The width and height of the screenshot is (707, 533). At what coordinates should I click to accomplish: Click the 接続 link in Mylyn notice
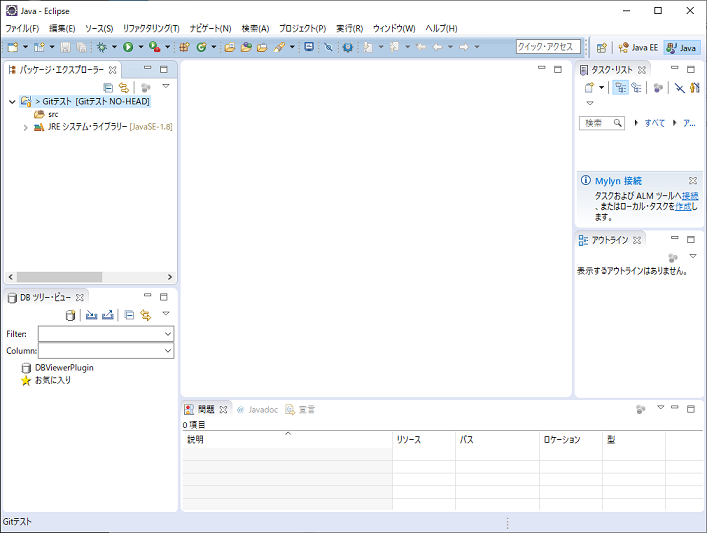tap(690, 196)
